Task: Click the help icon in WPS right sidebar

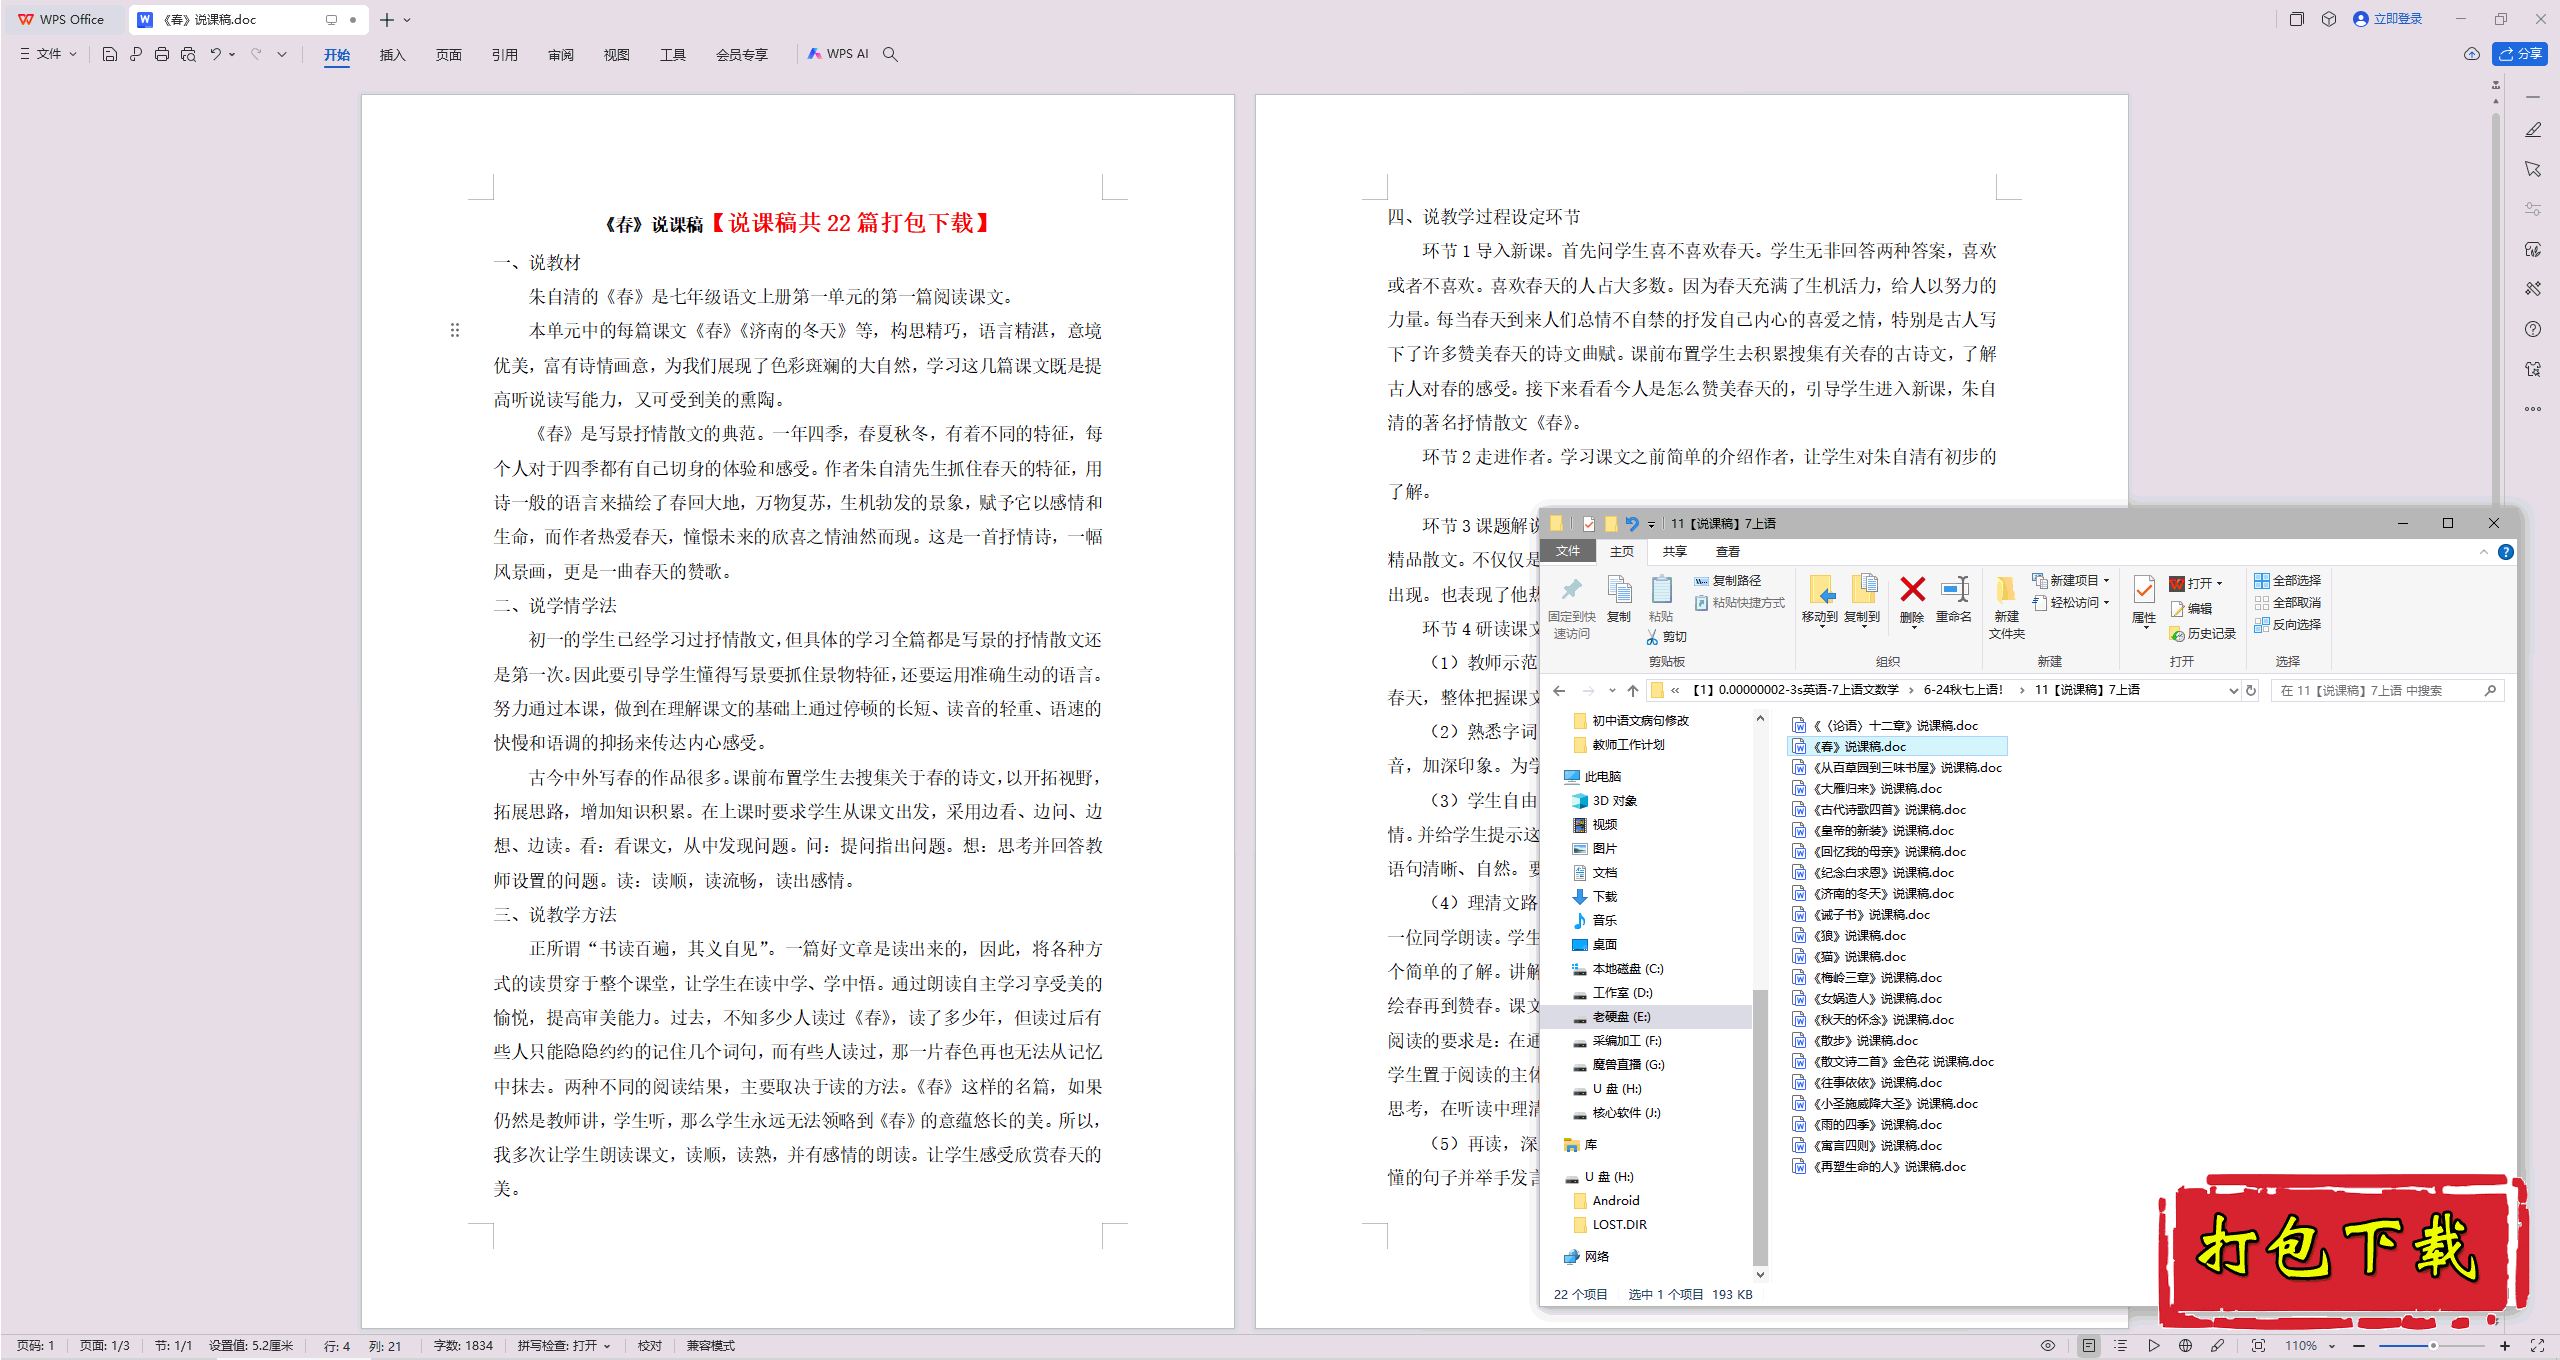Action: (x=2533, y=329)
